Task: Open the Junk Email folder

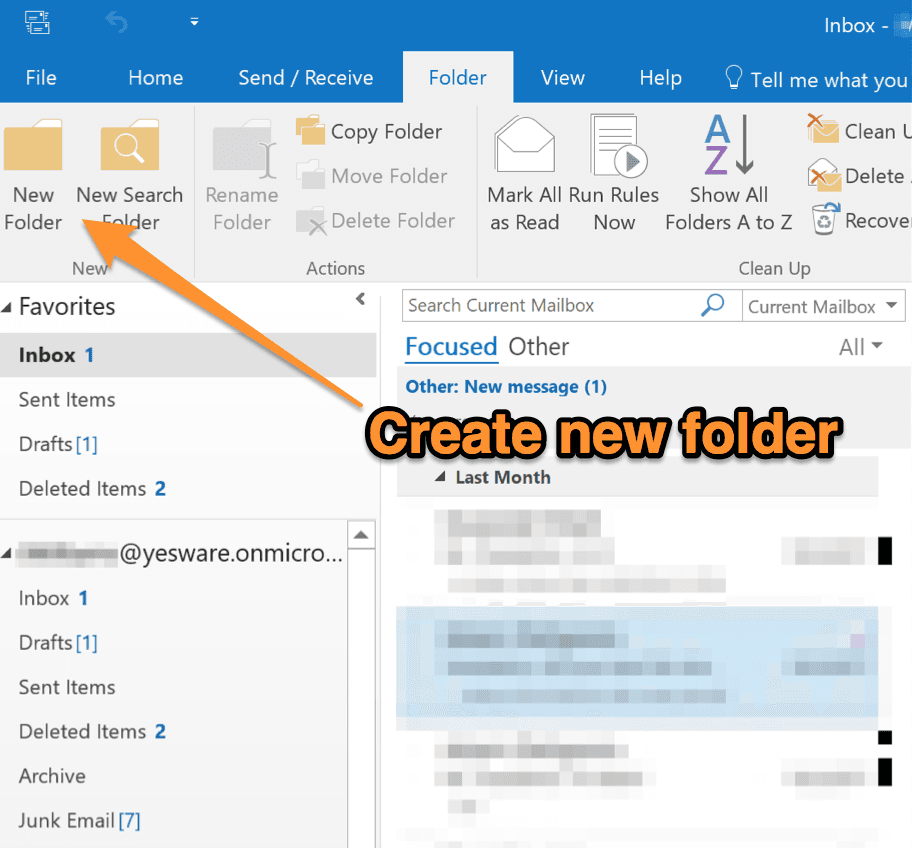Action: click(x=67, y=821)
